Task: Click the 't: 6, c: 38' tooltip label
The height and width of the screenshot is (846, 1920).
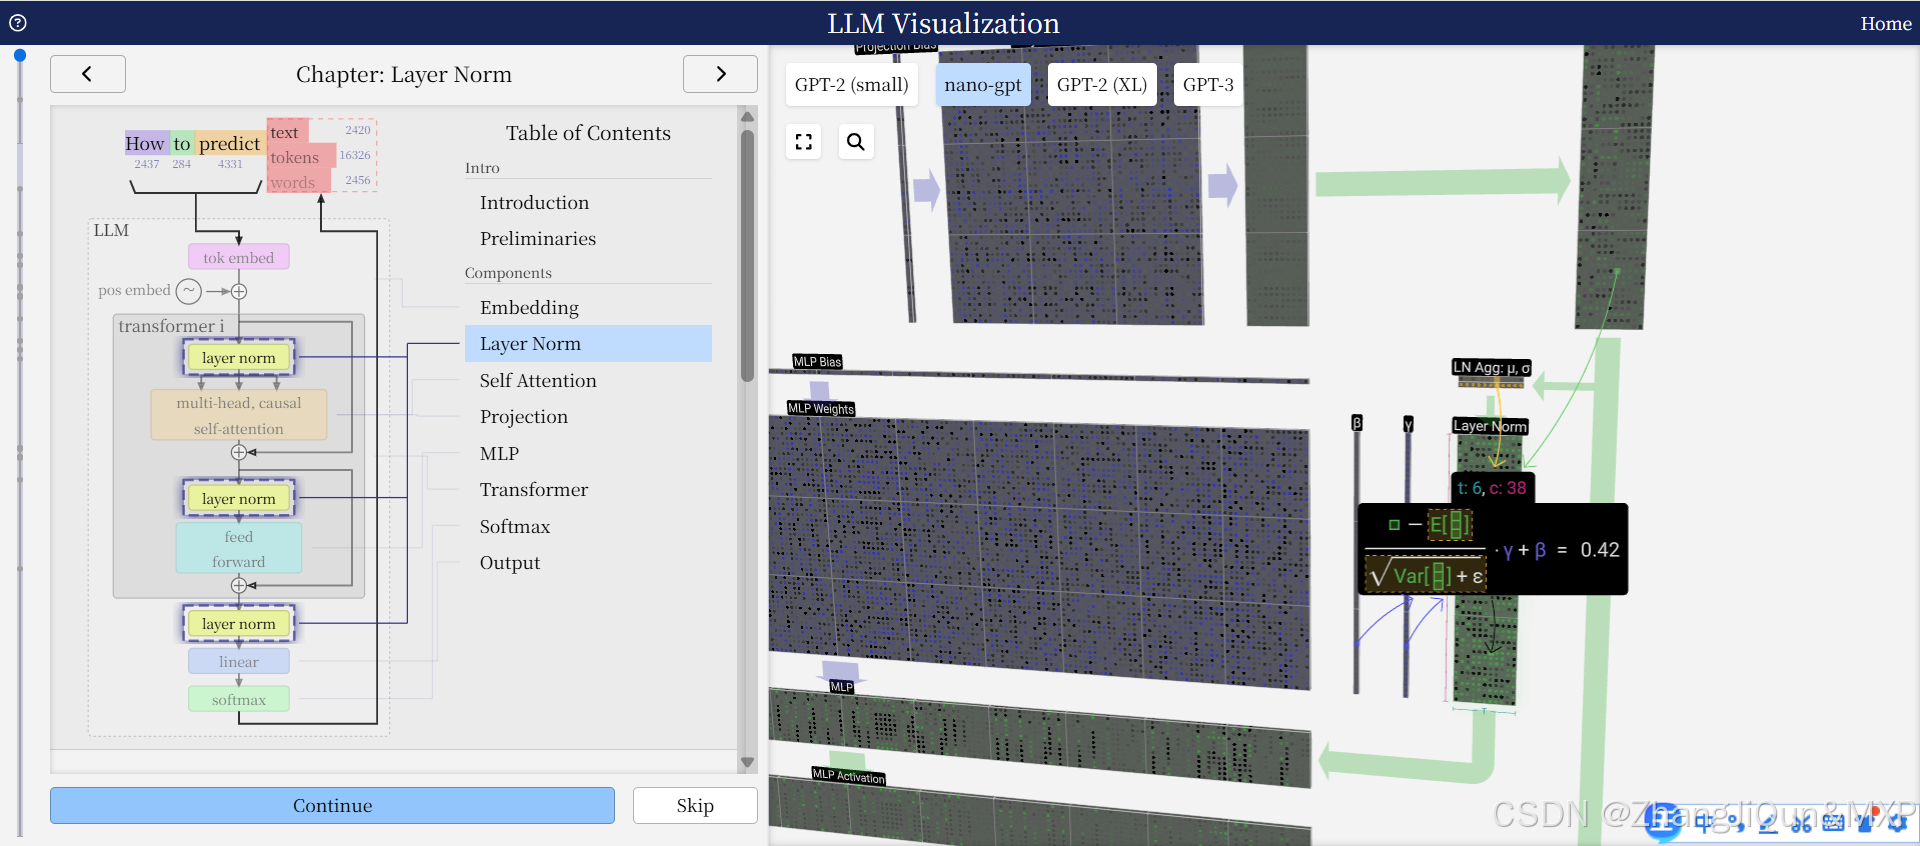Action: 1492,488
